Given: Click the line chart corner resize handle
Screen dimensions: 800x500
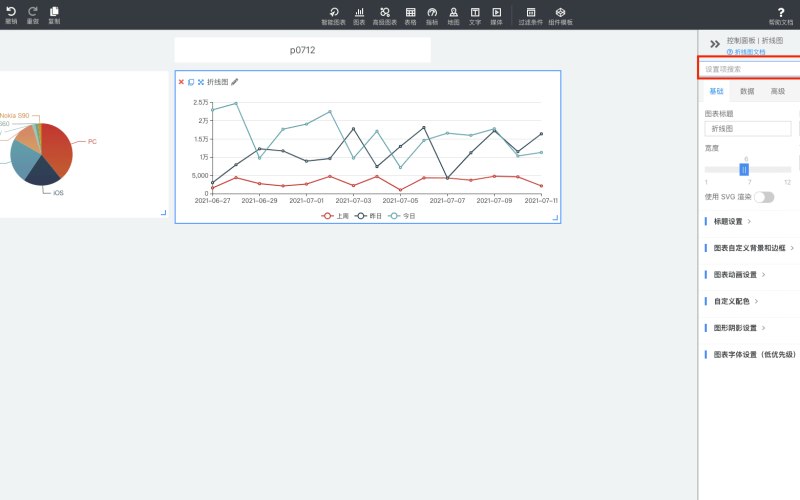Looking at the screenshot, I should (x=556, y=218).
